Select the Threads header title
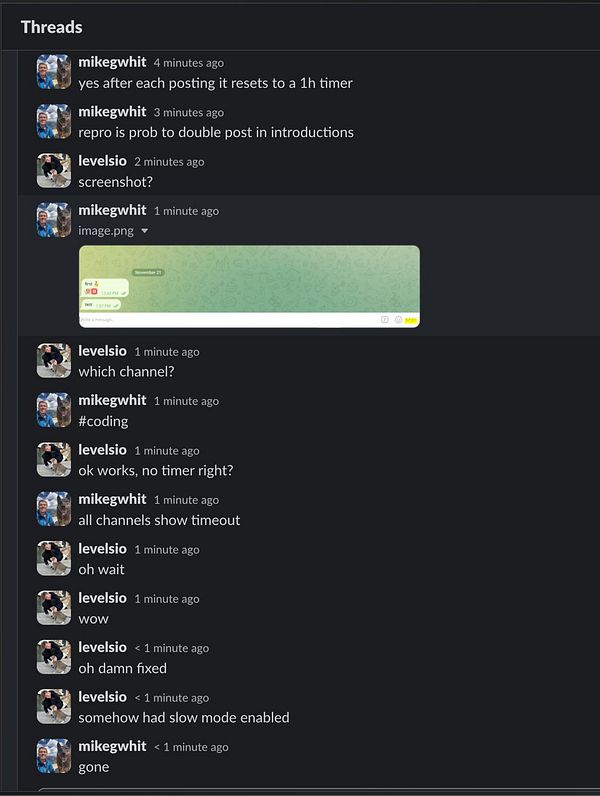 pos(51,27)
